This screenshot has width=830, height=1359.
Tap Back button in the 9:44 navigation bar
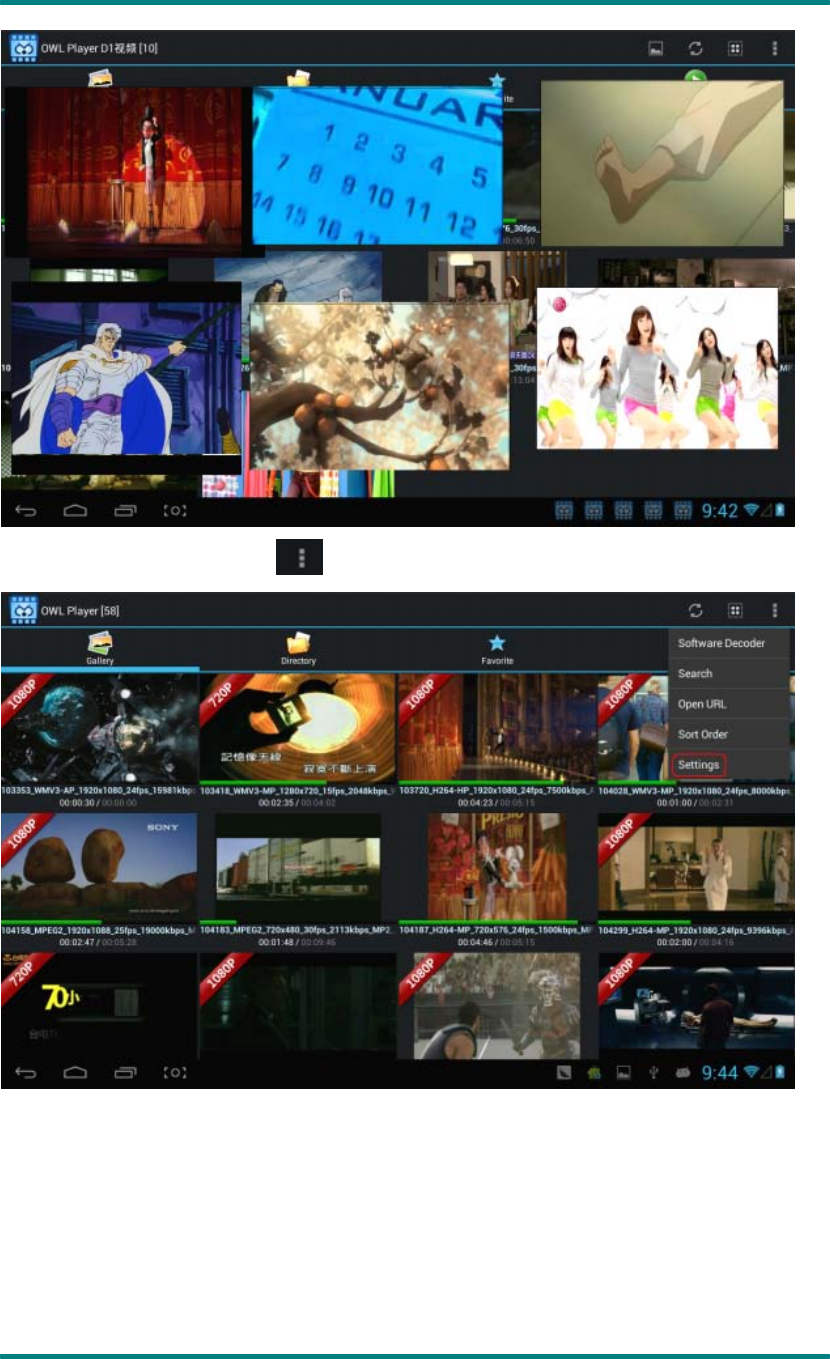(28, 1072)
